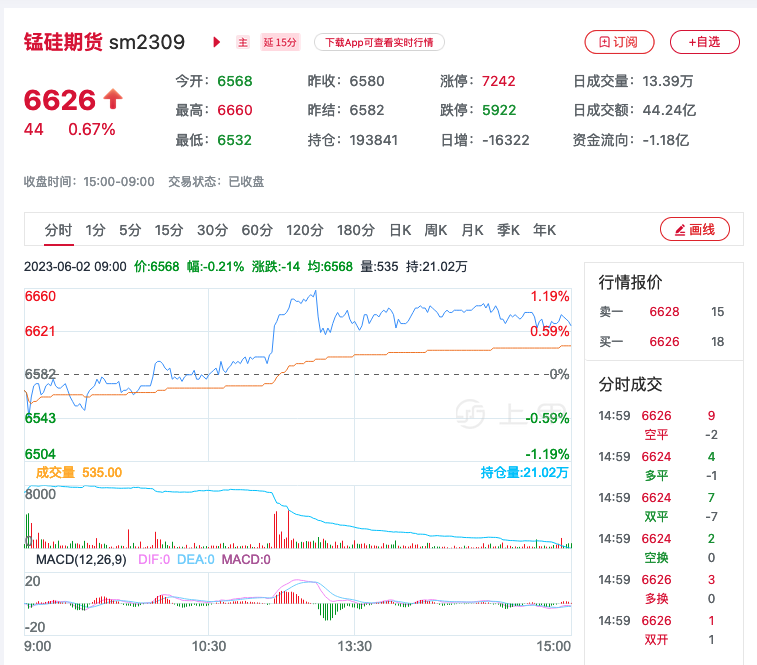Click the 卖一 ask price 6628

click(664, 312)
